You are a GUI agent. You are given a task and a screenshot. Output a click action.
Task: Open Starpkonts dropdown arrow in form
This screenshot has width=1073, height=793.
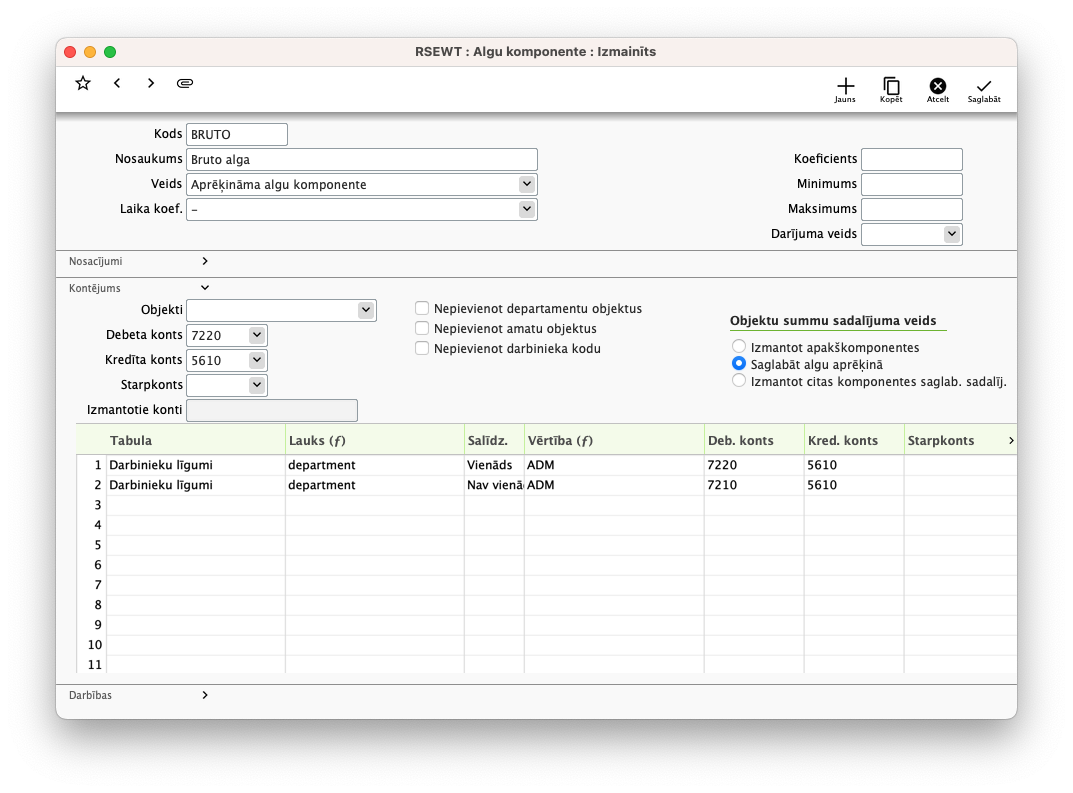(257, 385)
